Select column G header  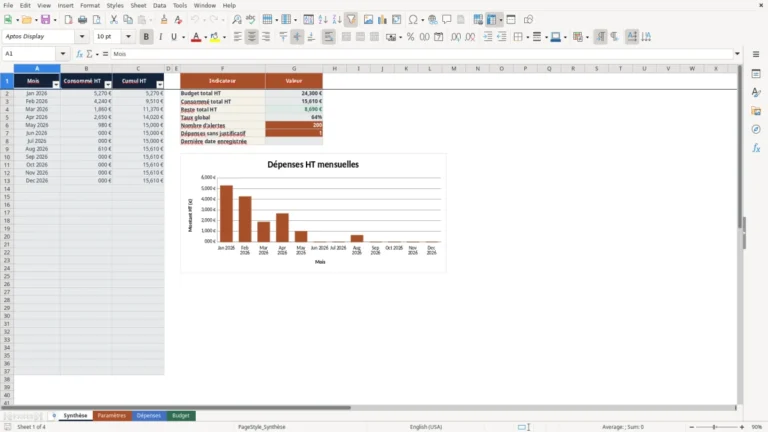pyautogui.click(x=294, y=69)
